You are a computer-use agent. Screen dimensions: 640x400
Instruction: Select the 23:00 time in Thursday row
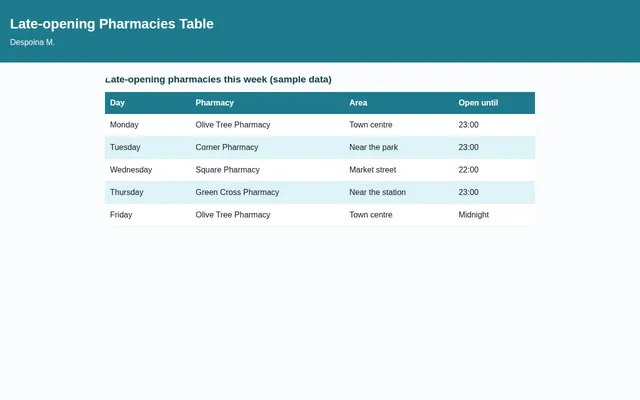pyautogui.click(x=494, y=192)
